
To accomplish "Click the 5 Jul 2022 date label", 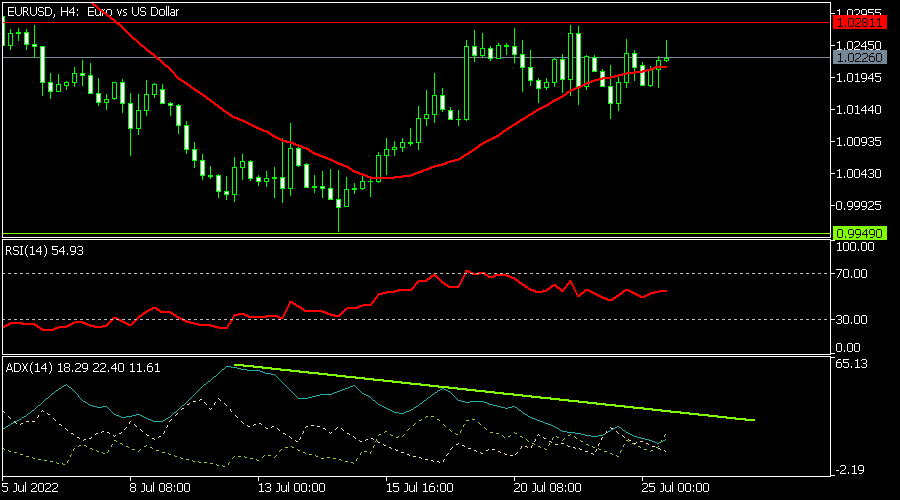I will tap(30, 488).
